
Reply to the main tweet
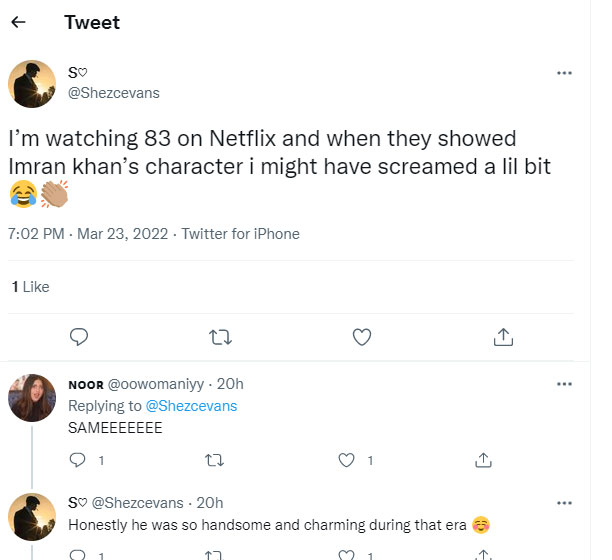79,336
